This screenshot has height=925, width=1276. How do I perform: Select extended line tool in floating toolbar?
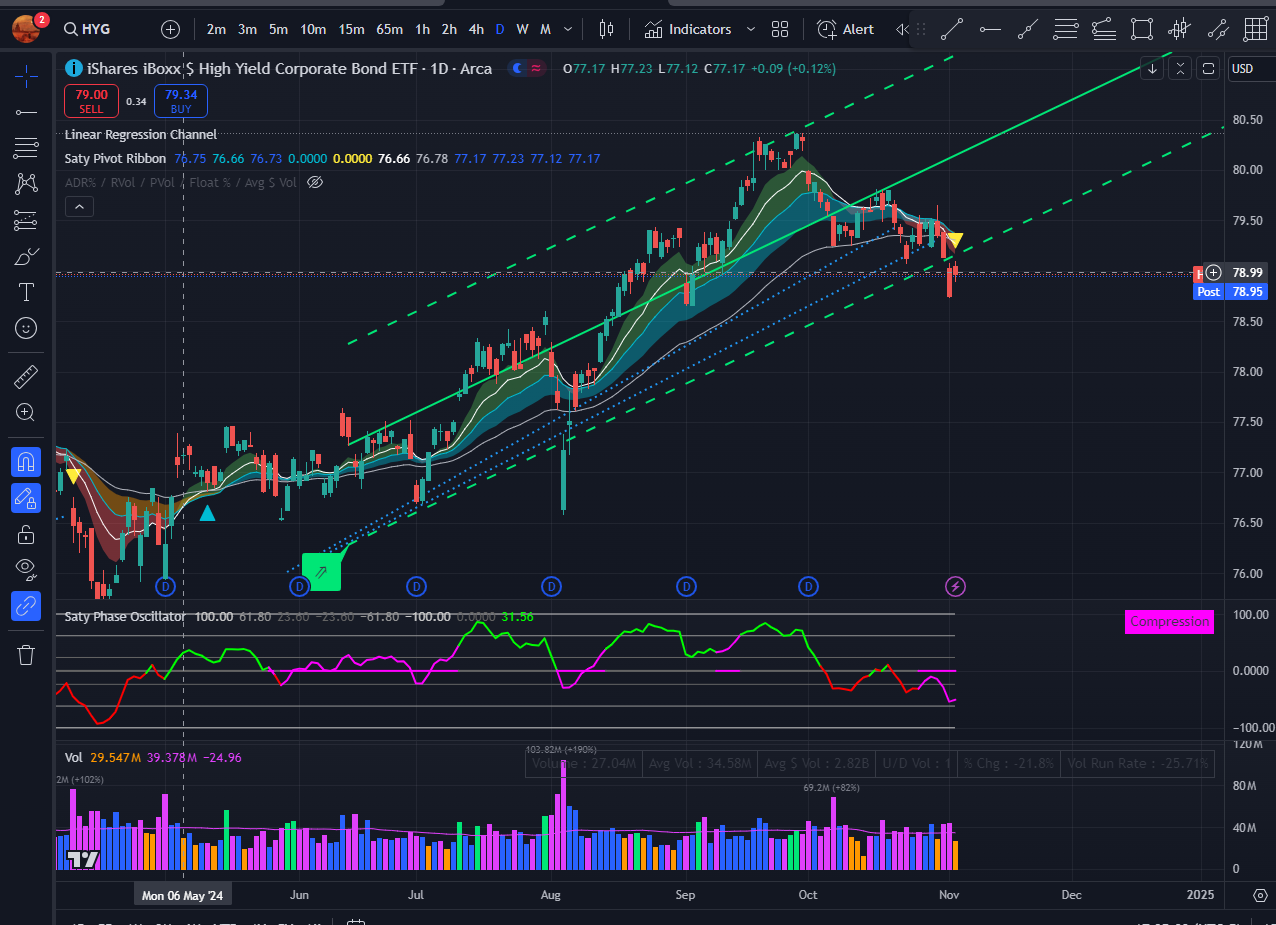(x=1028, y=29)
